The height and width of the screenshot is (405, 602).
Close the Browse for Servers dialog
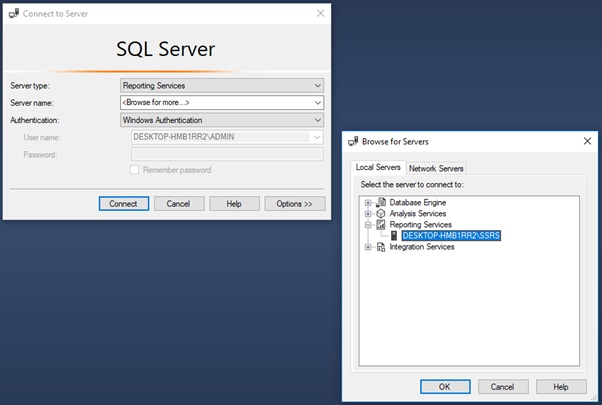(x=587, y=141)
